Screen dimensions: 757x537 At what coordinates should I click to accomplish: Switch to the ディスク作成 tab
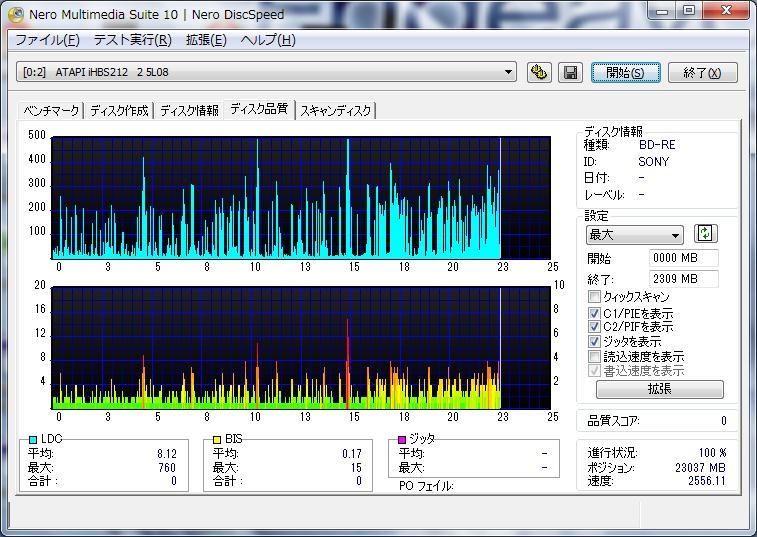coord(119,111)
